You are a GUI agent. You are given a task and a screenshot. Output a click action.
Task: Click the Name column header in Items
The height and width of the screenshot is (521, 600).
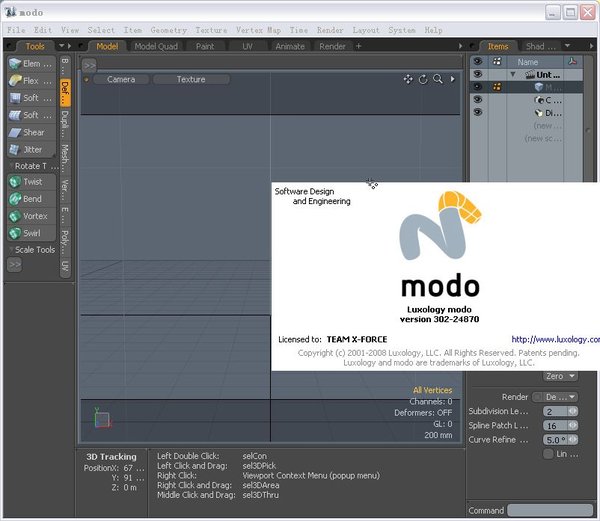[x=528, y=62]
